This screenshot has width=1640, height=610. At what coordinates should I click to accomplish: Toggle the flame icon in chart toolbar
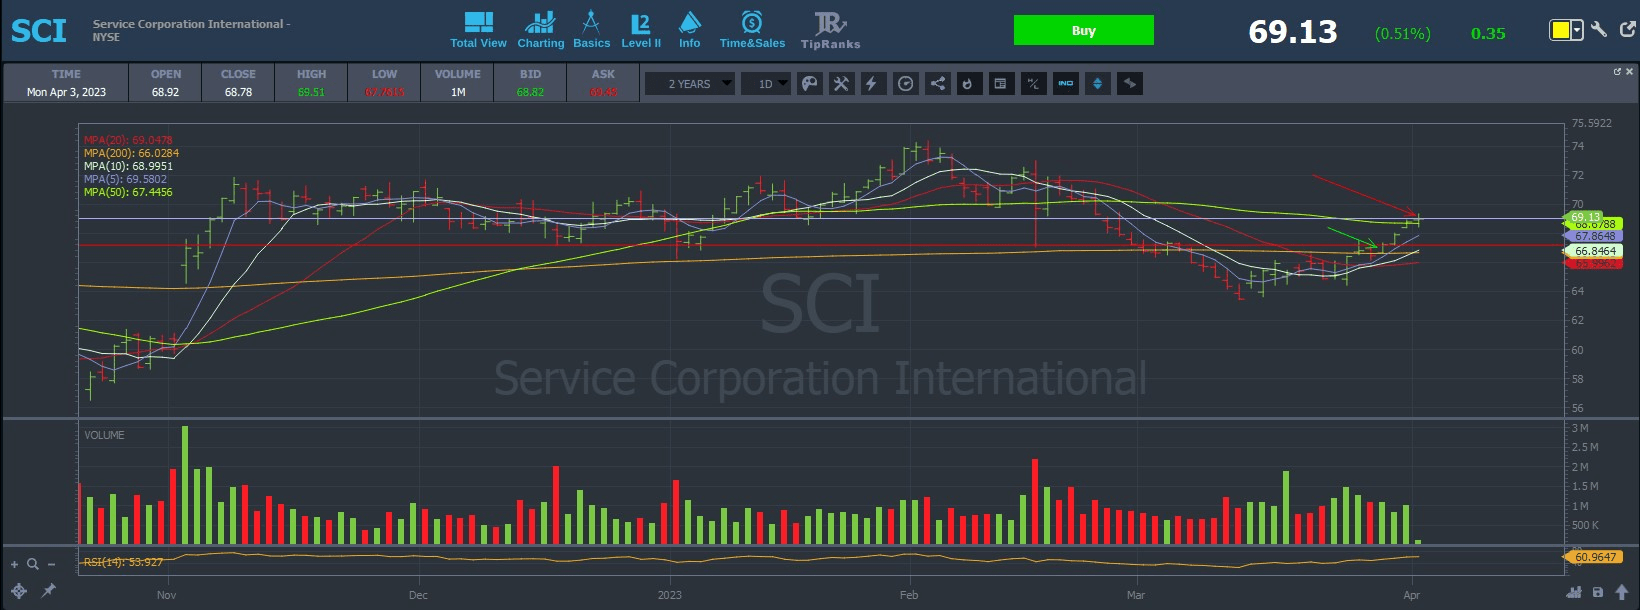pos(968,84)
